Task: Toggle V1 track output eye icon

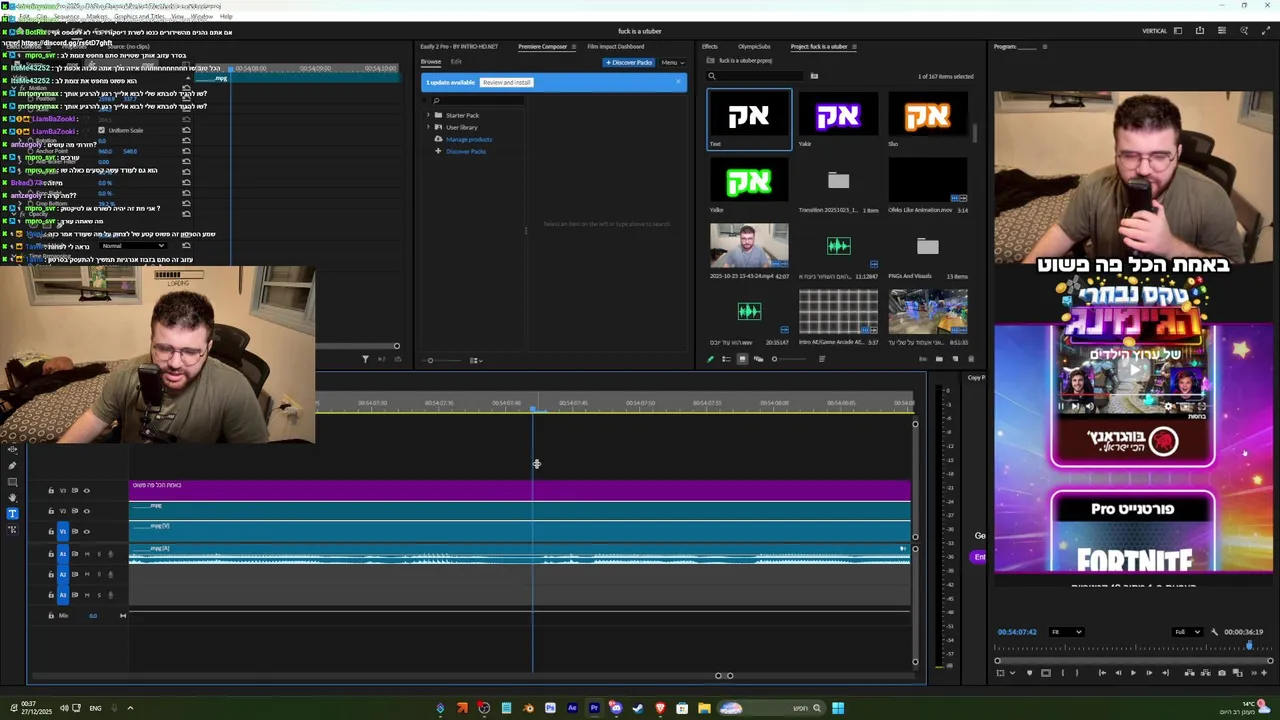Action: [87, 531]
